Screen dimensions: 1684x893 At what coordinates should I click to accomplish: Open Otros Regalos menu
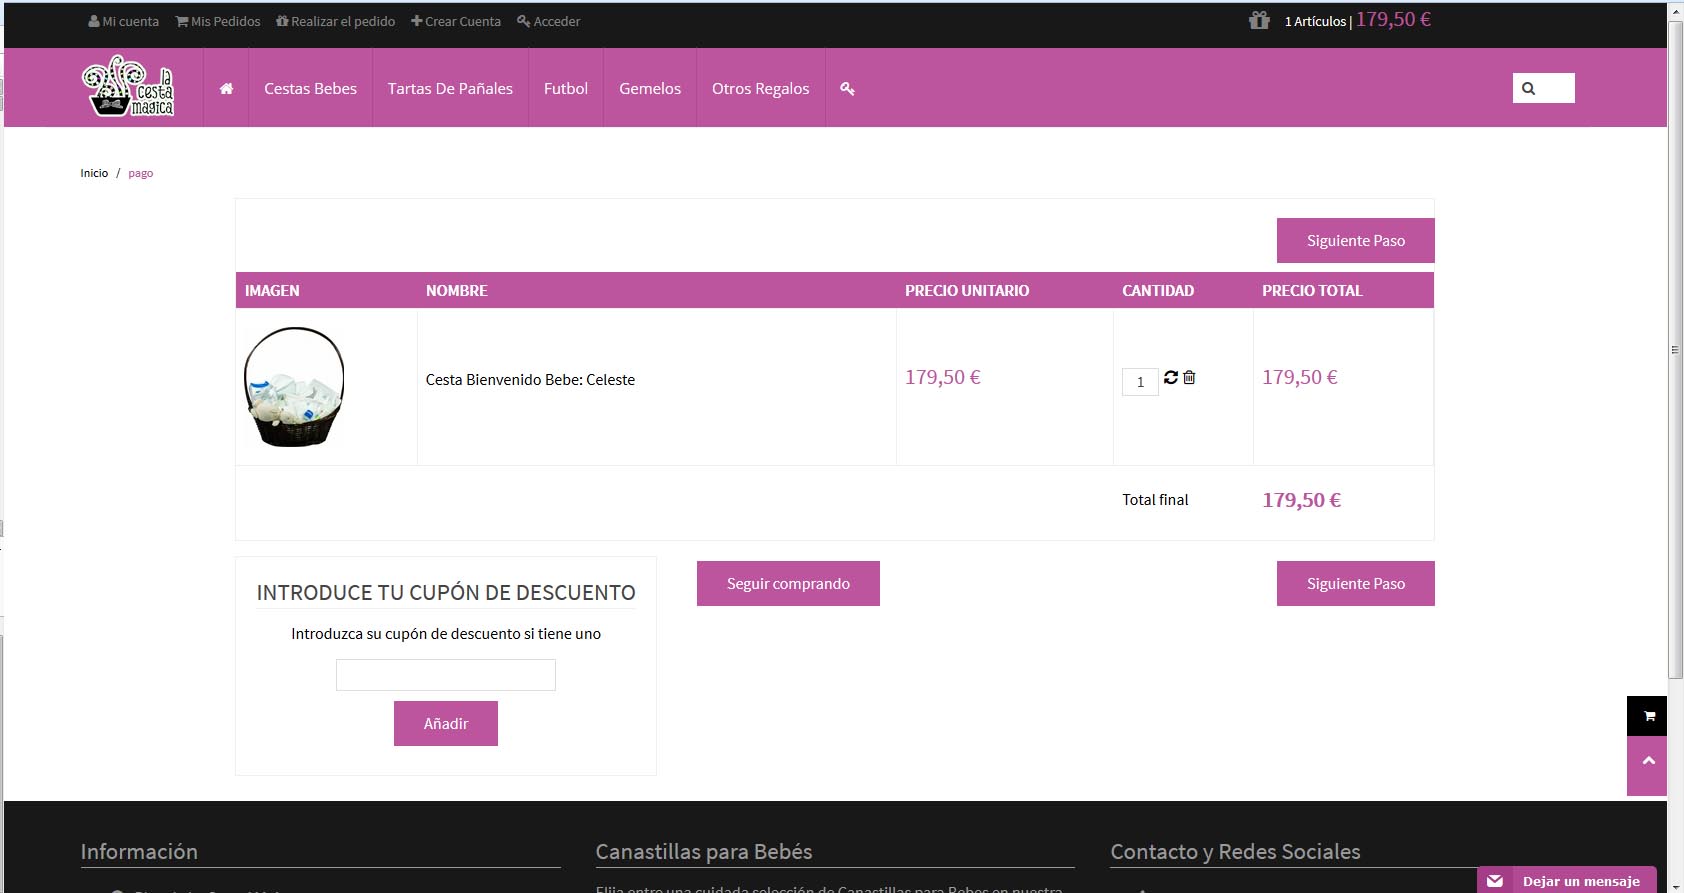761,88
